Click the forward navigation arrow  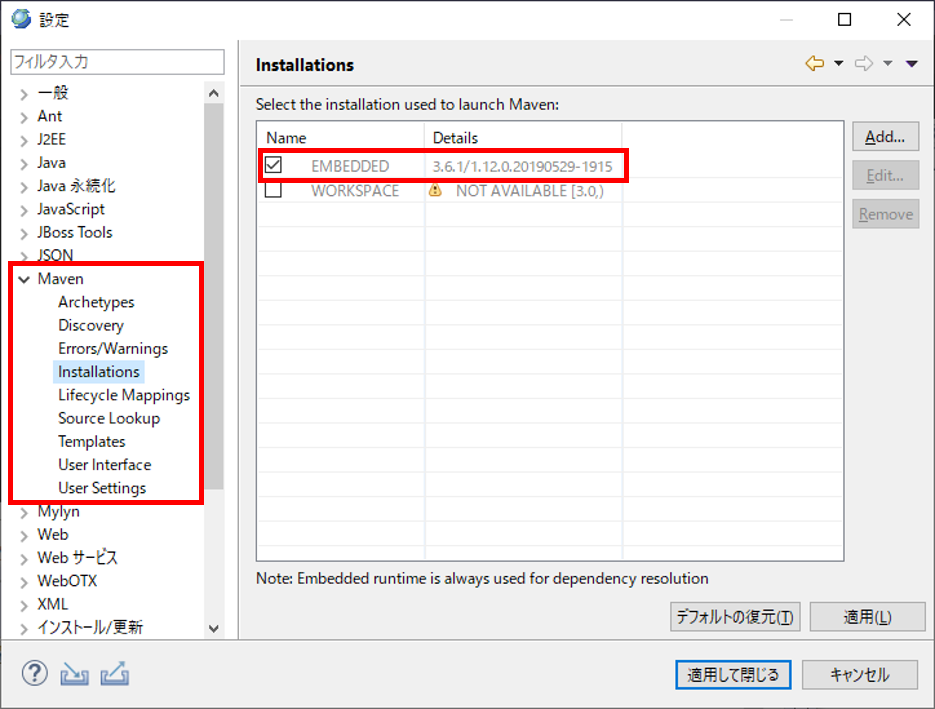[x=864, y=64]
